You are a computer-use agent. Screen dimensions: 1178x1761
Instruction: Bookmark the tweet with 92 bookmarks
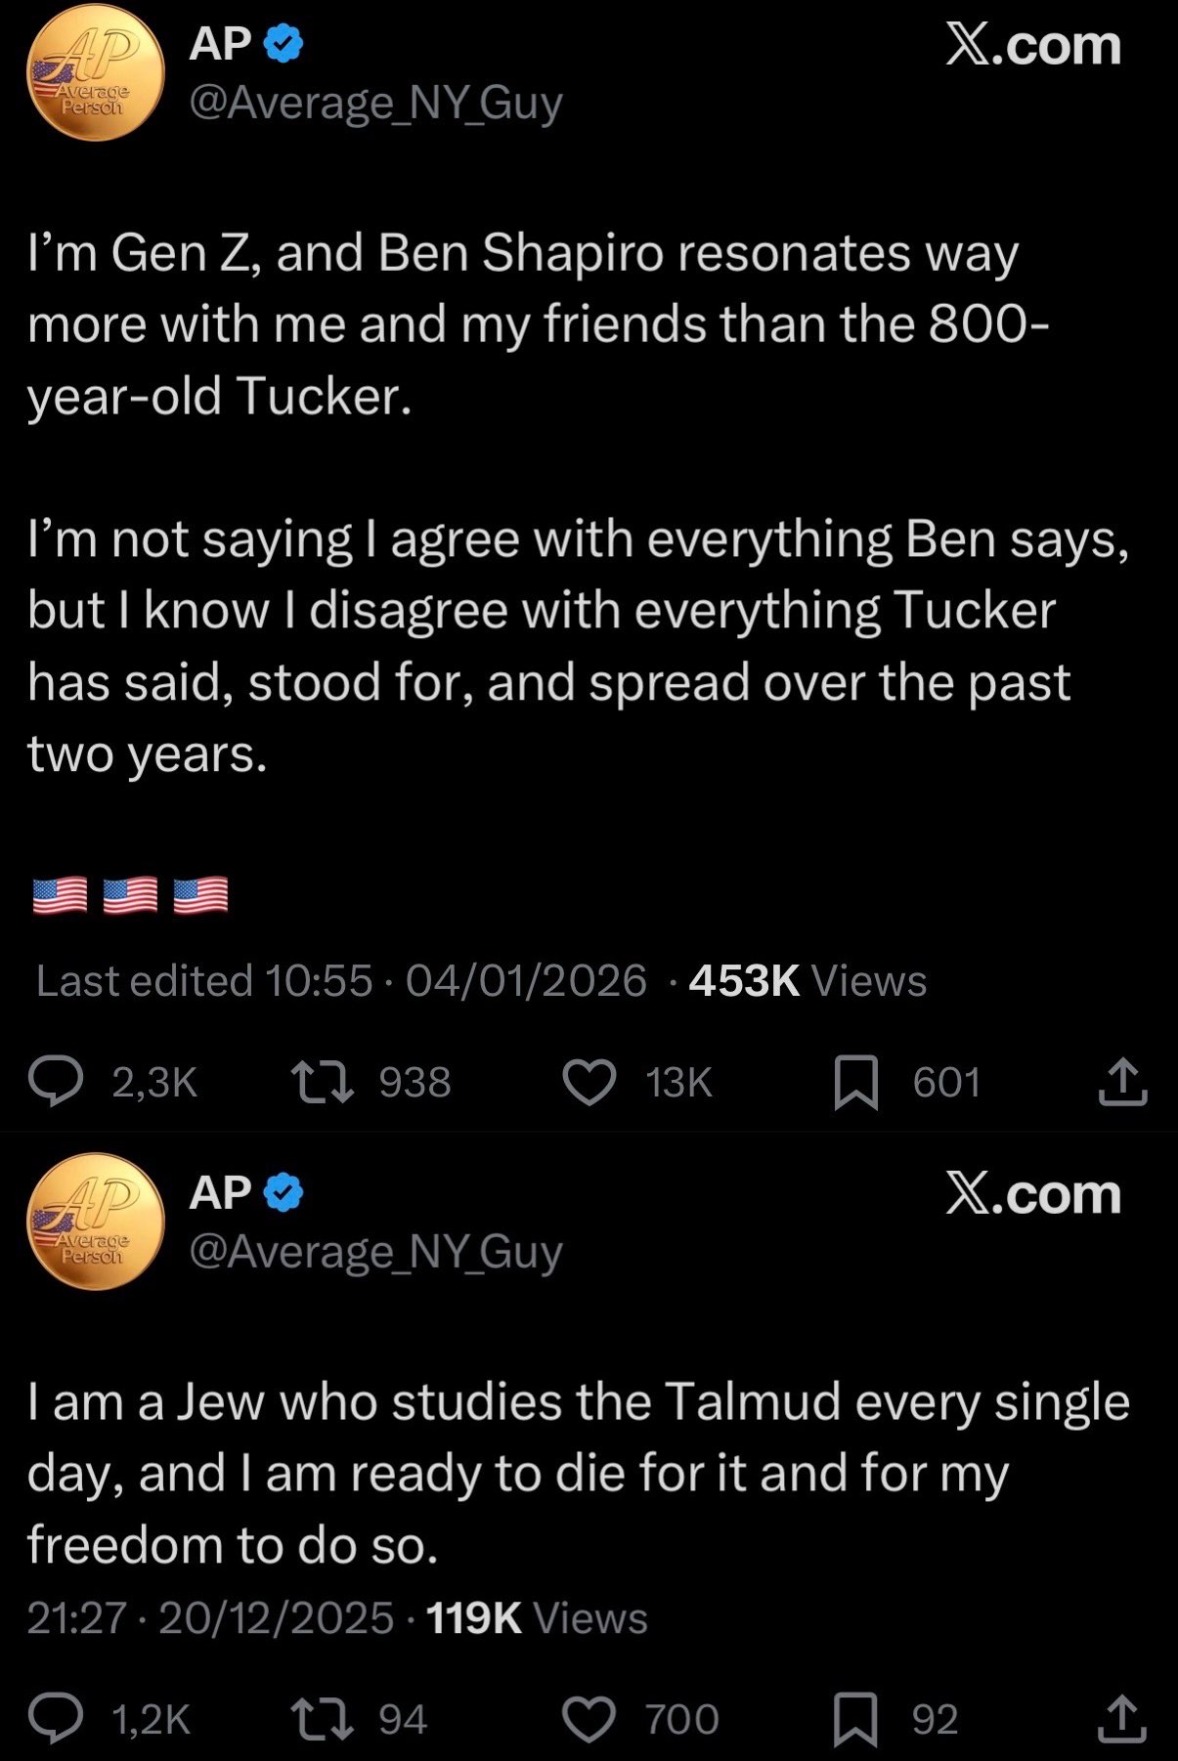856,1719
